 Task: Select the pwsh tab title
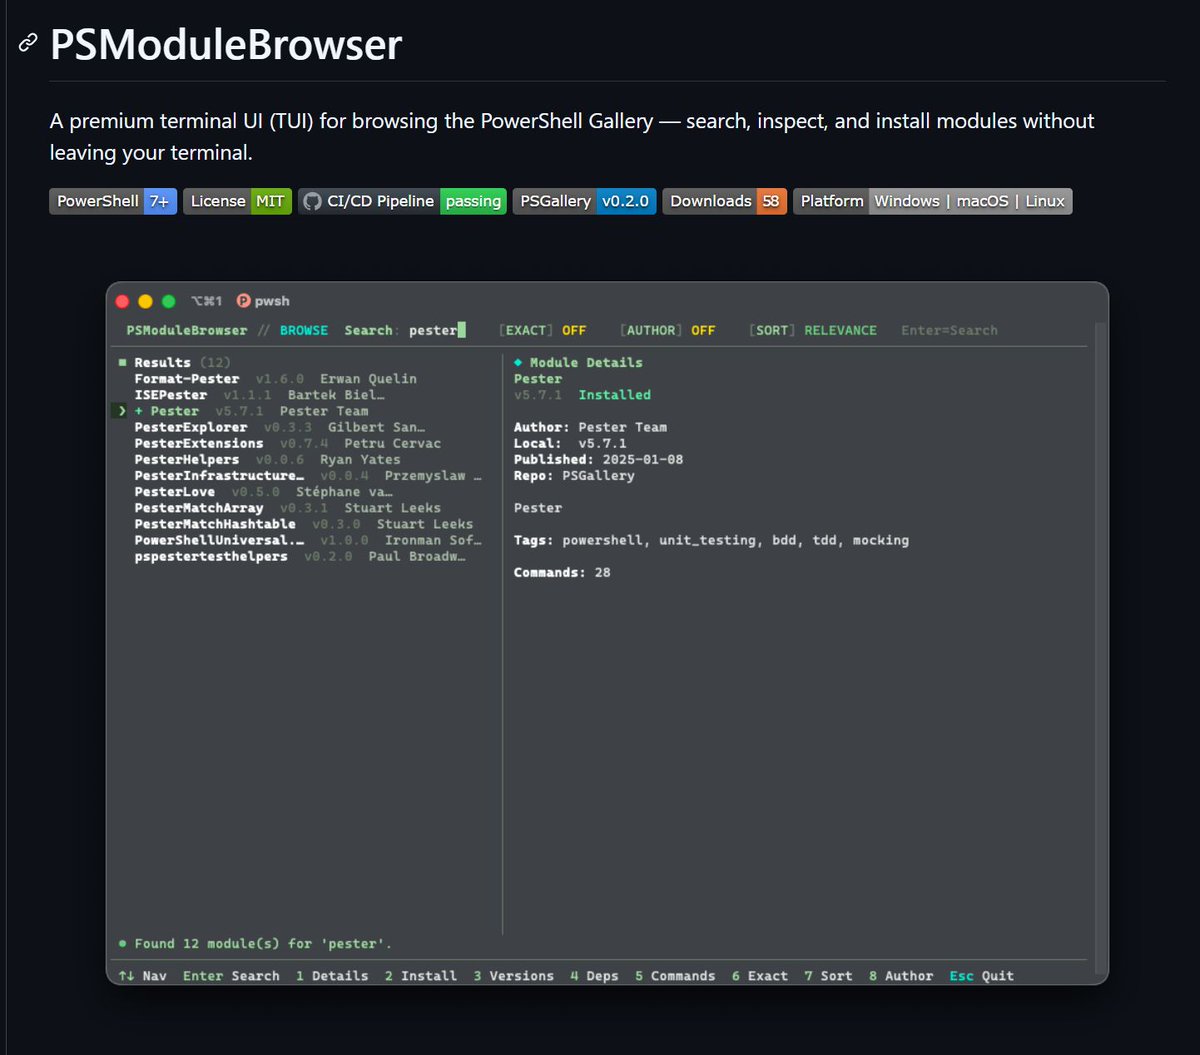(272, 301)
